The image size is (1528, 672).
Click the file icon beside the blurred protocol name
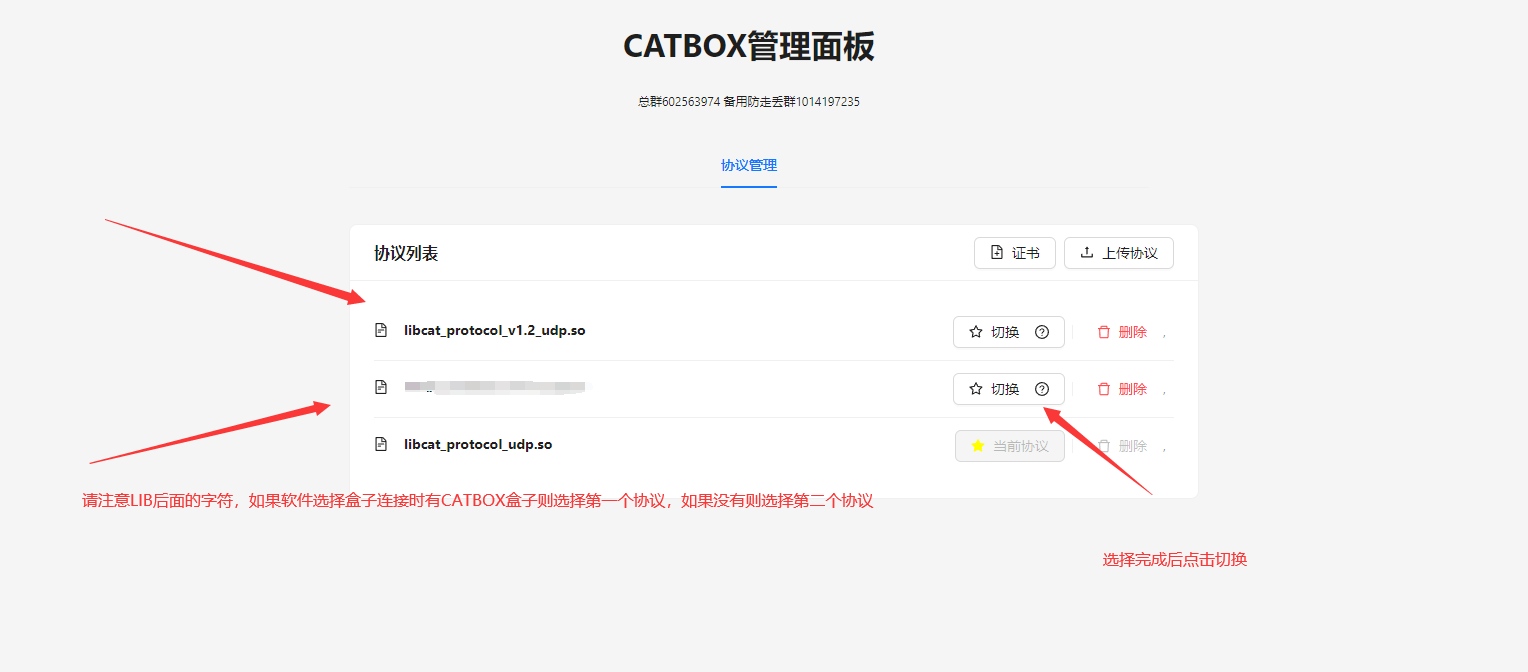[381, 387]
